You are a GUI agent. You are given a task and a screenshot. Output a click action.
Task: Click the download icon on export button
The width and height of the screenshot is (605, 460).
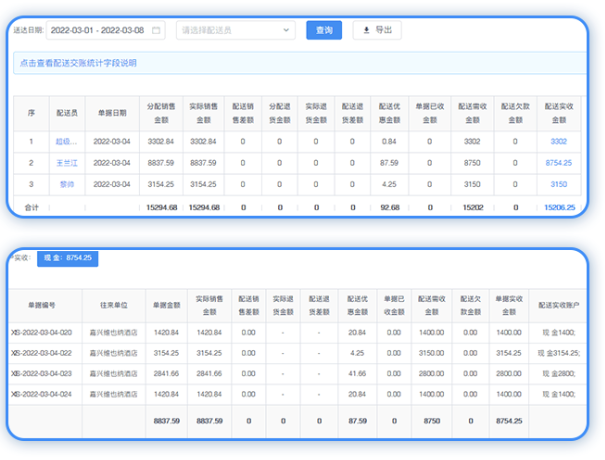(x=367, y=30)
